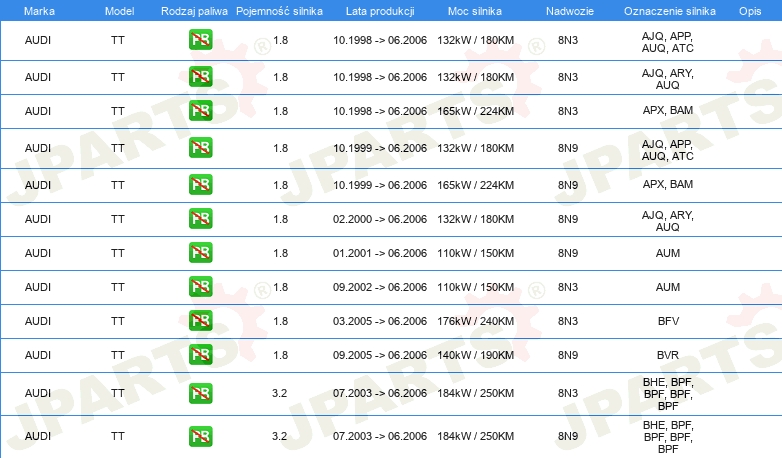Viewport: 782px width, 458px height.
Task: Click the 8N9 body code in the BVR row
Action: (x=568, y=355)
